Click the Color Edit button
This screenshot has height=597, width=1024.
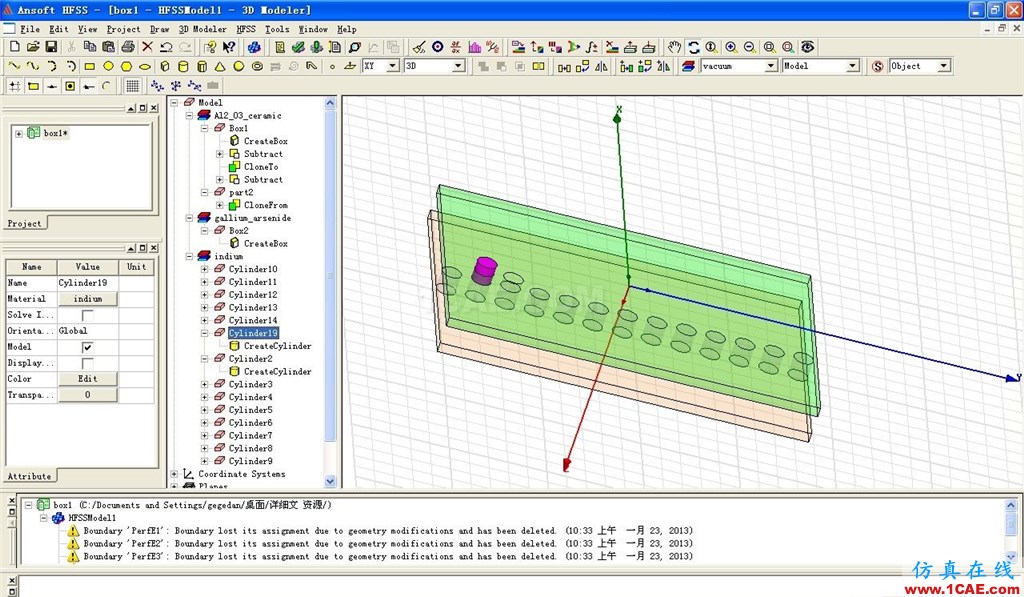pos(88,379)
